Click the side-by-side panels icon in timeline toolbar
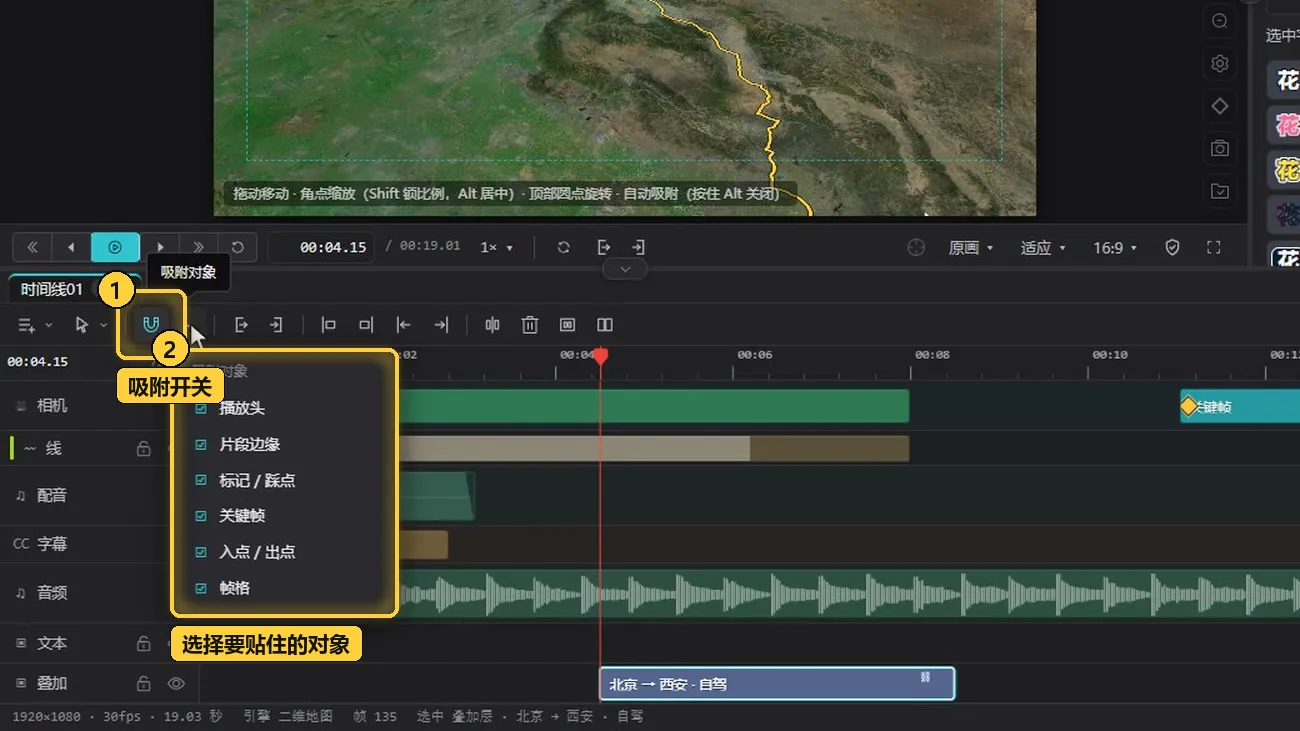Viewport: 1300px width, 731px height. tap(605, 325)
